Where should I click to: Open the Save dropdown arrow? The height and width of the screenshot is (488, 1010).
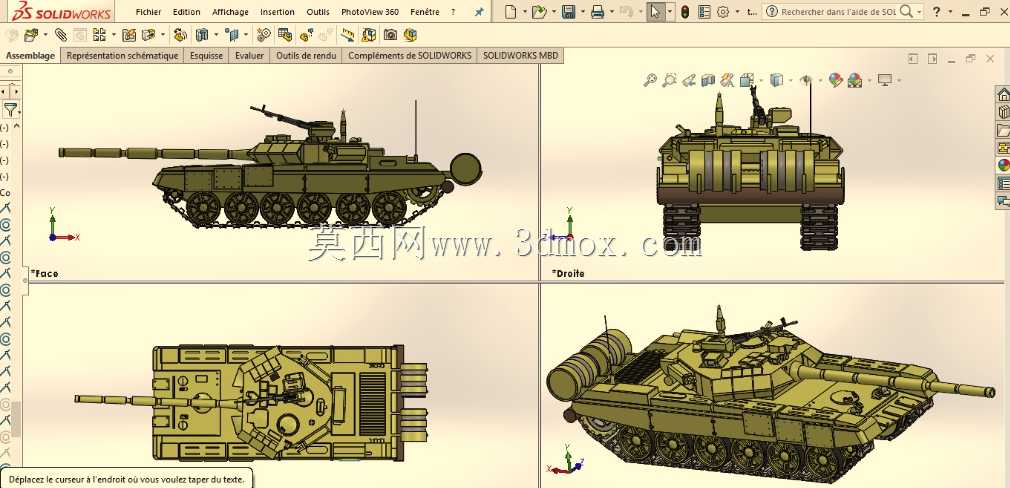click(x=582, y=12)
